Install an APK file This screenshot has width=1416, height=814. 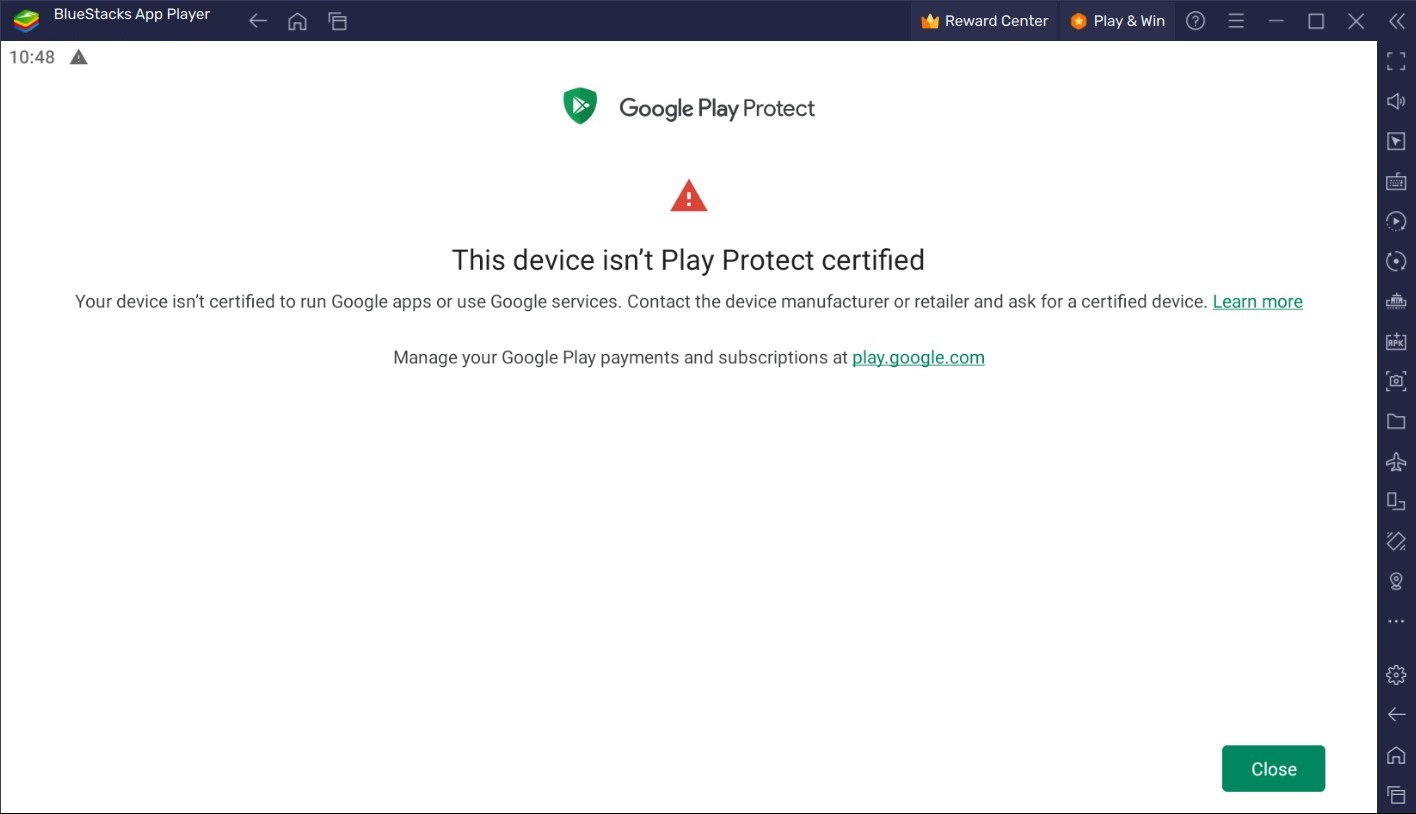click(1395, 340)
